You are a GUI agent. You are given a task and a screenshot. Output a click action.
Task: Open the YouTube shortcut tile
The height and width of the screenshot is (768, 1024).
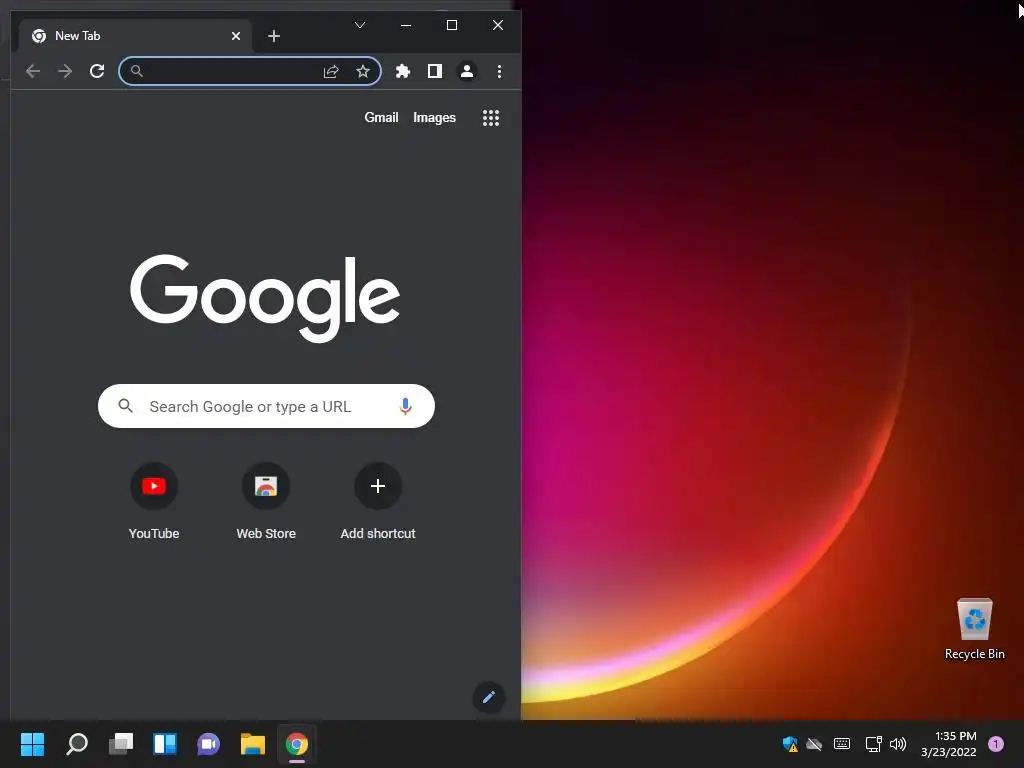pos(154,502)
